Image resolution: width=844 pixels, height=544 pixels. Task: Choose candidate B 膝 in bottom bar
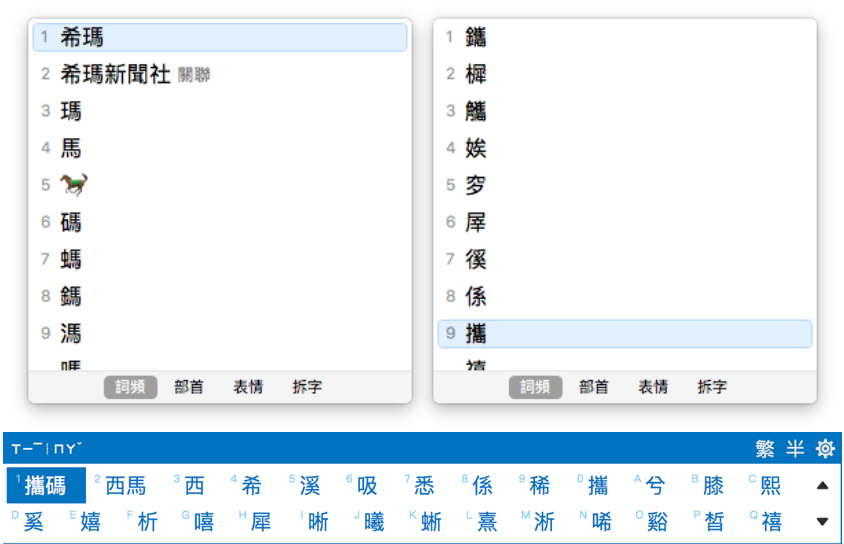click(708, 485)
